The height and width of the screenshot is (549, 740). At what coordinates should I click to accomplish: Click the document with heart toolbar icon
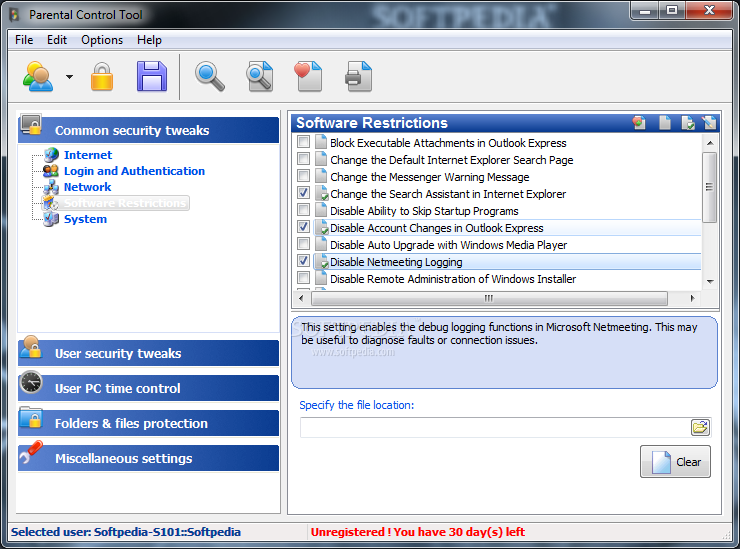pyautogui.click(x=308, y=76)
